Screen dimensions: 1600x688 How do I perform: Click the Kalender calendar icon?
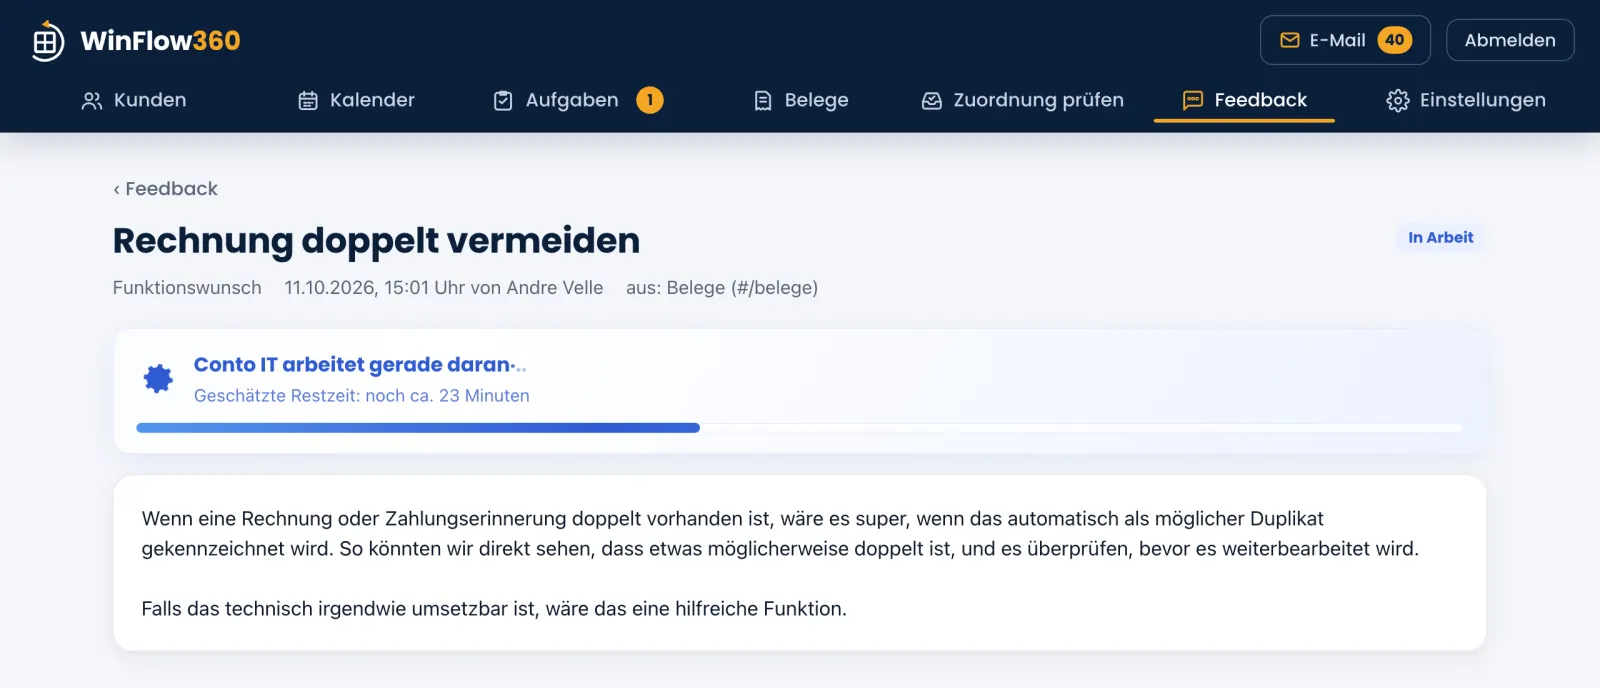pos(308,101)
